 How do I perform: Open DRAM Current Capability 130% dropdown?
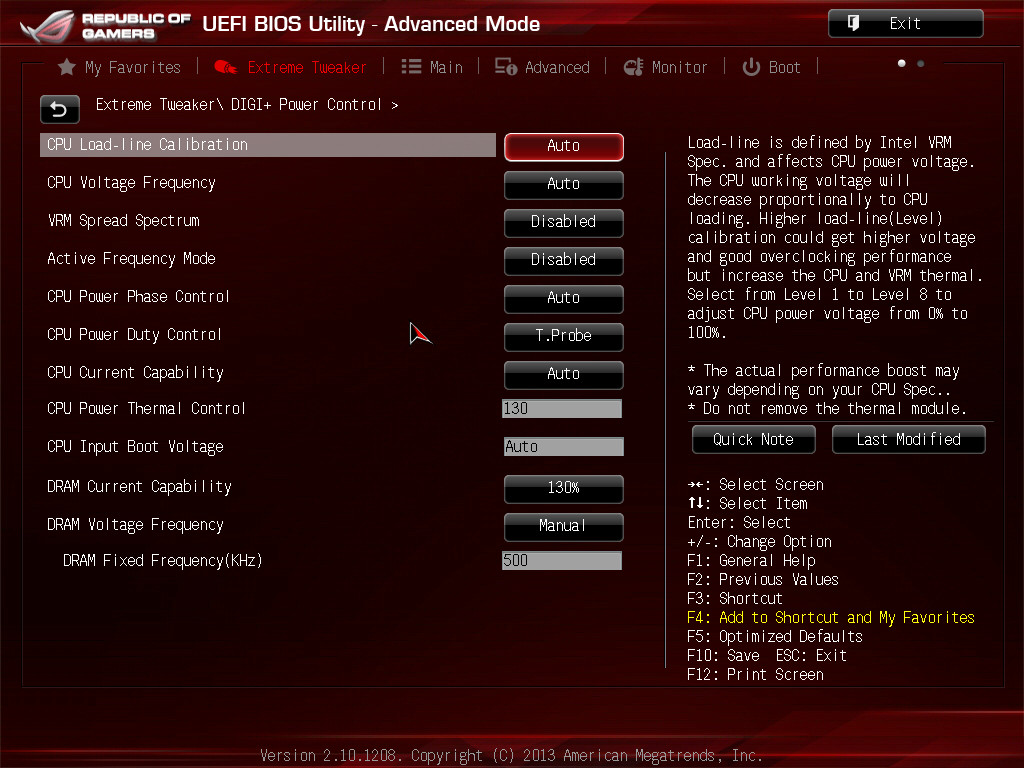[x=564, y=488]
